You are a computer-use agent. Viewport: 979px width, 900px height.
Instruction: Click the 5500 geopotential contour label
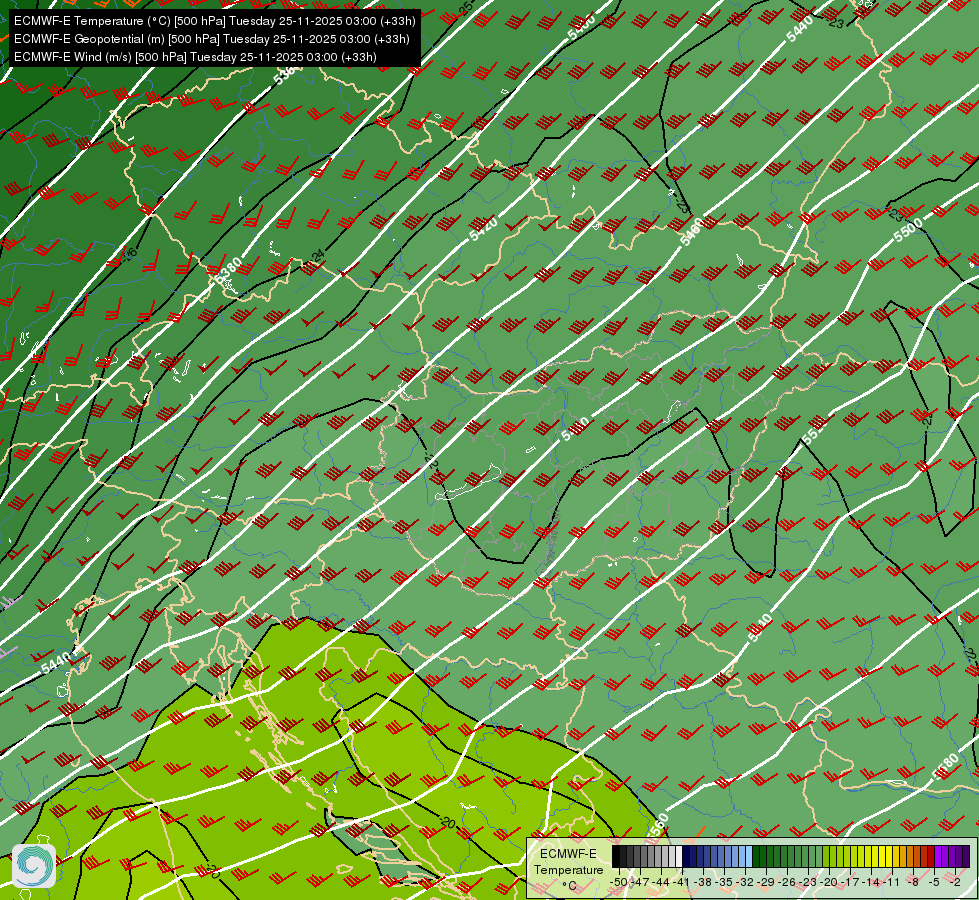(908, 231)
